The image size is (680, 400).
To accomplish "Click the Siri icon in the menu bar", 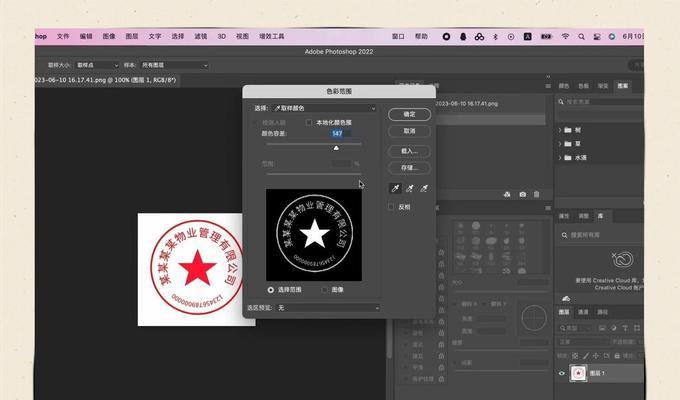I will tap(612, 37).
